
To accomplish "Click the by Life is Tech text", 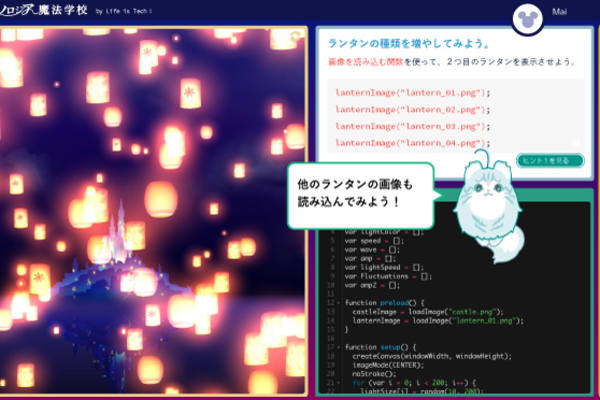I will coord(124,11).
